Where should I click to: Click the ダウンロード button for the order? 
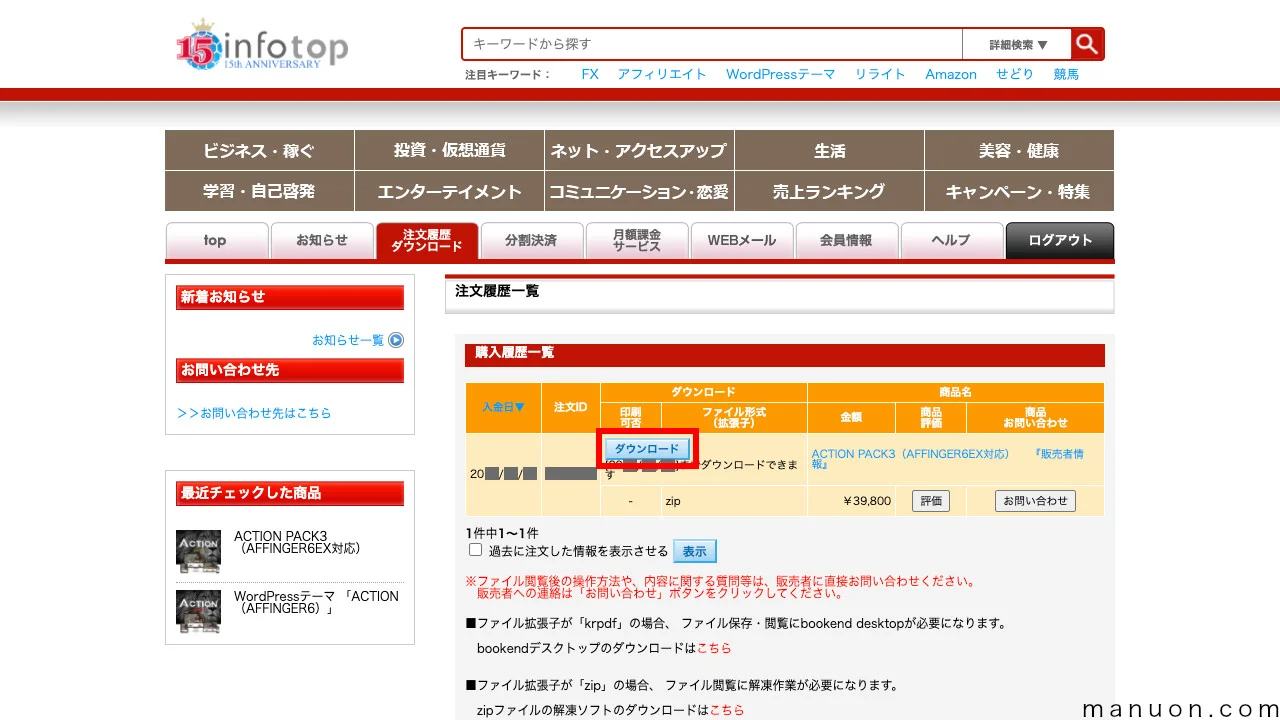click(x=647, y=449)
